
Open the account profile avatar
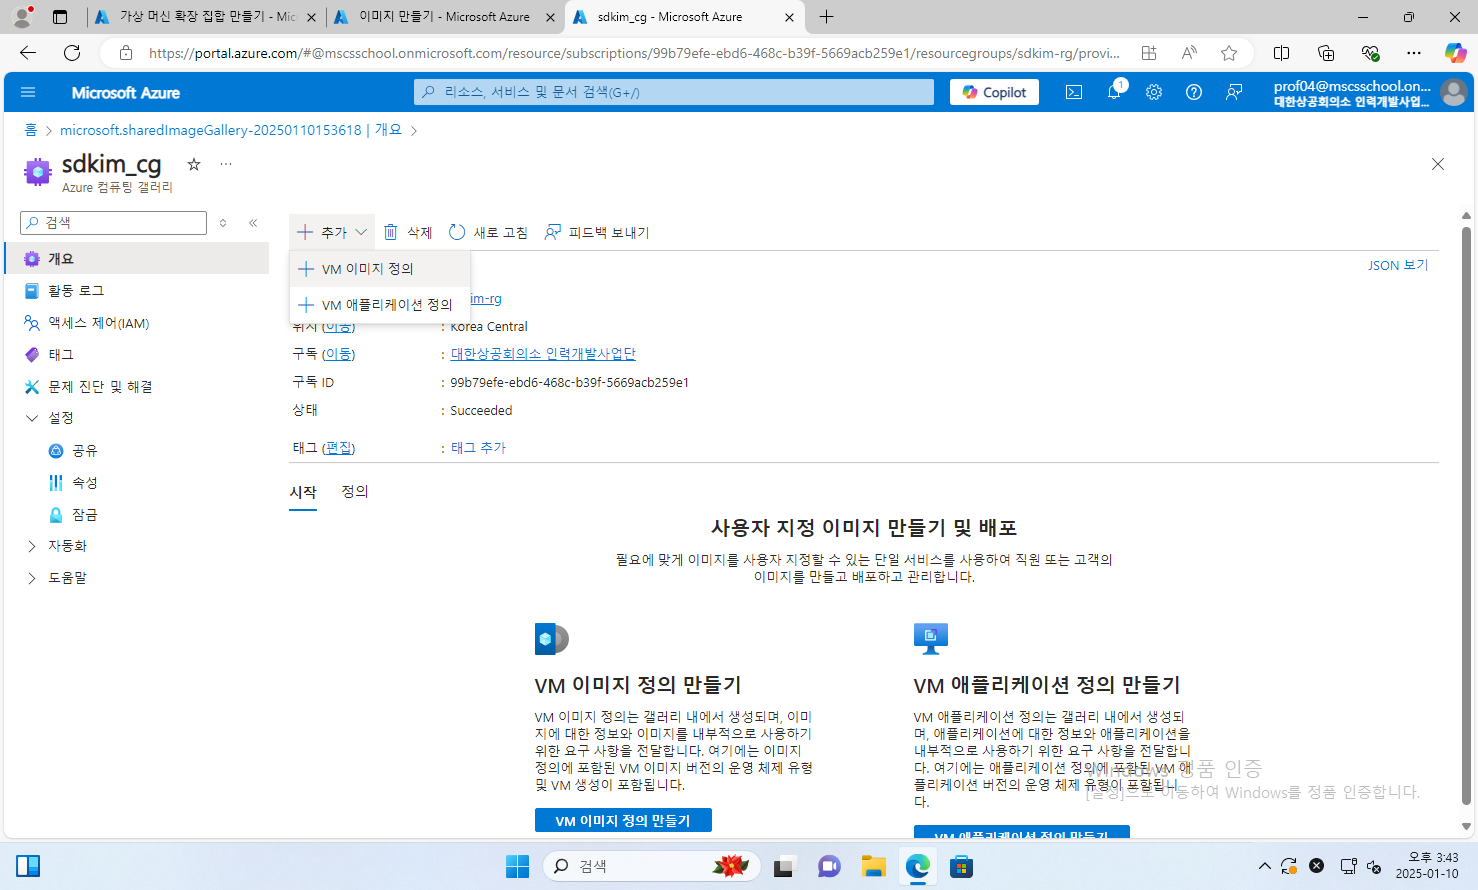pos(1454,92)
